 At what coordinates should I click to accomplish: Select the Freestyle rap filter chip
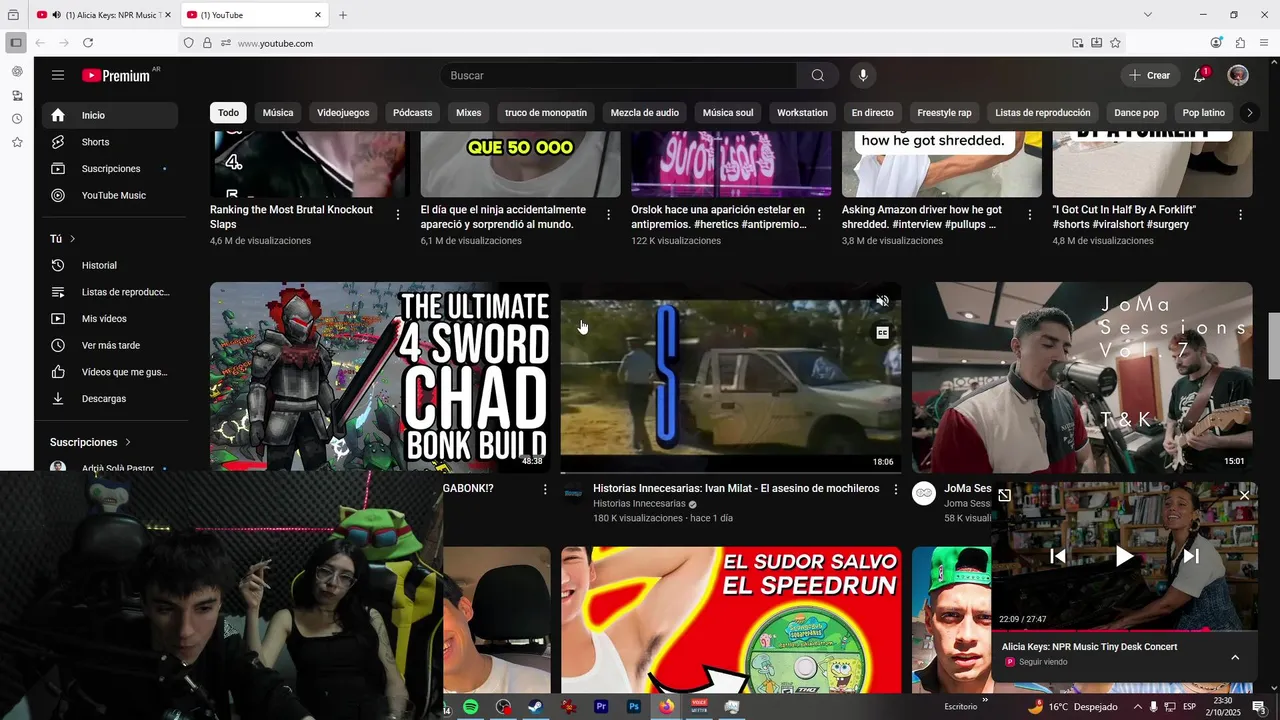[944, 113]
